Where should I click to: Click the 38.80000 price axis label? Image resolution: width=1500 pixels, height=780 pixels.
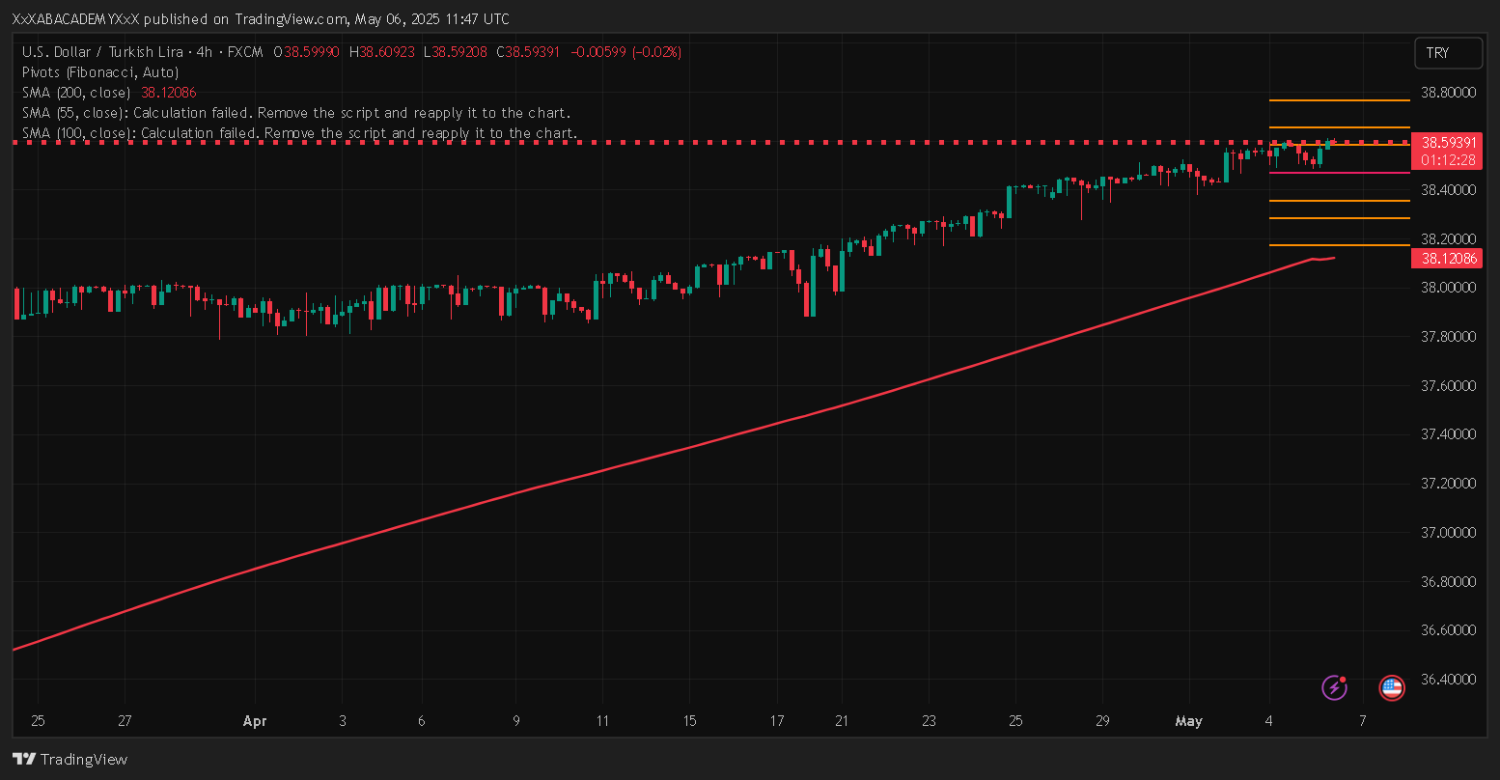tap(1447, 92)
